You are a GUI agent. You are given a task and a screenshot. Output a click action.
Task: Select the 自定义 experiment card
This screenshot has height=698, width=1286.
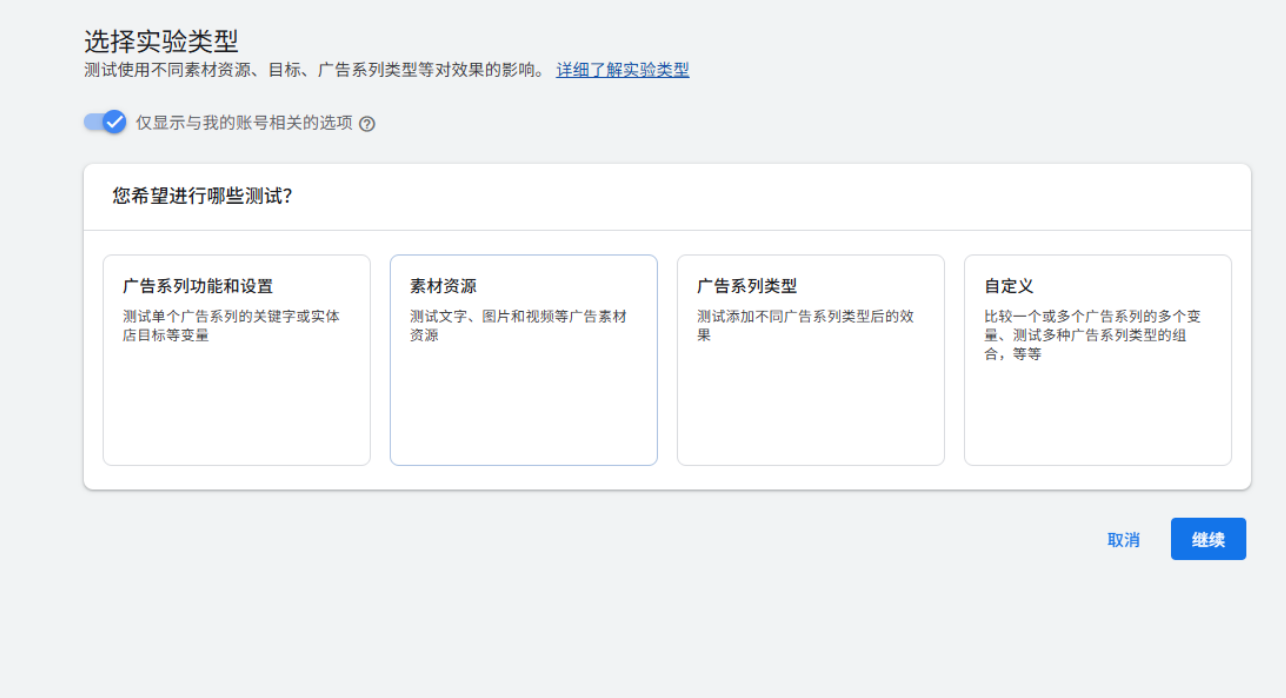click(x=1097, y=360)
